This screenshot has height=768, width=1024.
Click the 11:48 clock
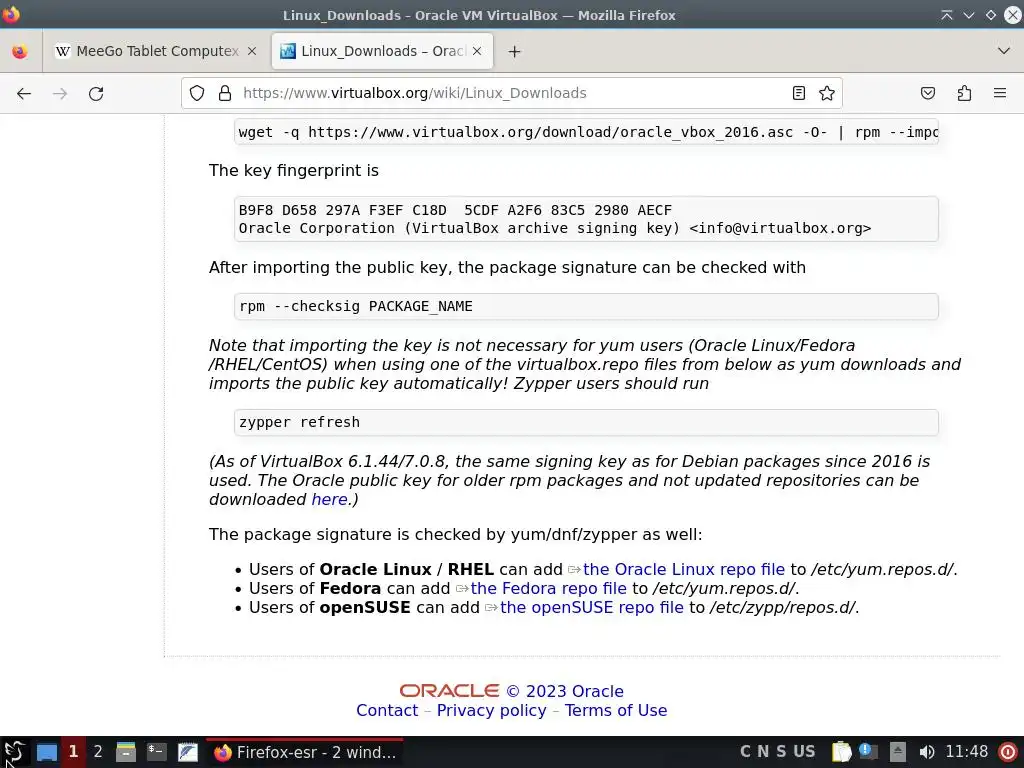click(967, 752)
